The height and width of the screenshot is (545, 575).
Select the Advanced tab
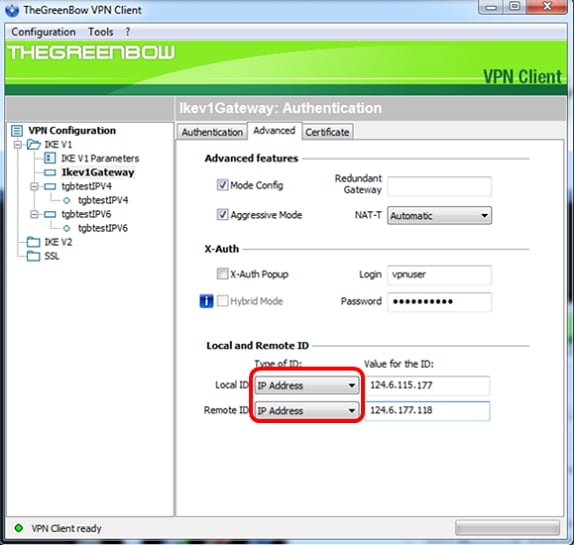[x=274, y=131]
